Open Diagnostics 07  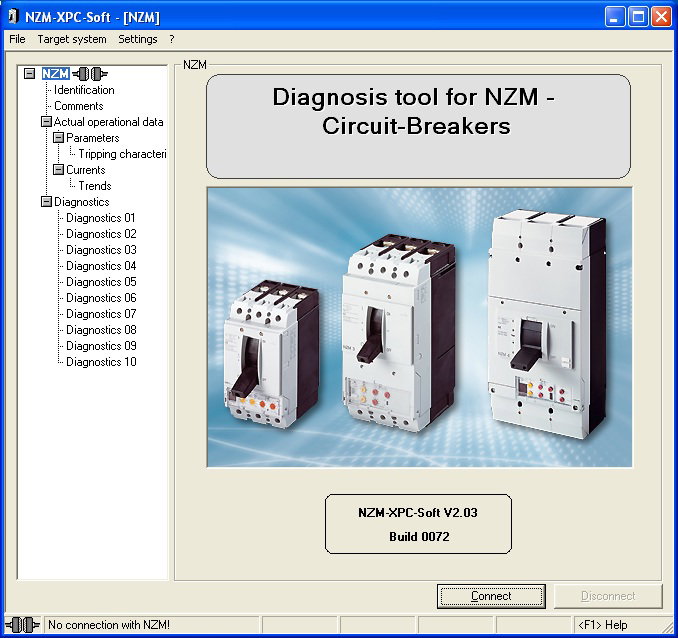101,314
